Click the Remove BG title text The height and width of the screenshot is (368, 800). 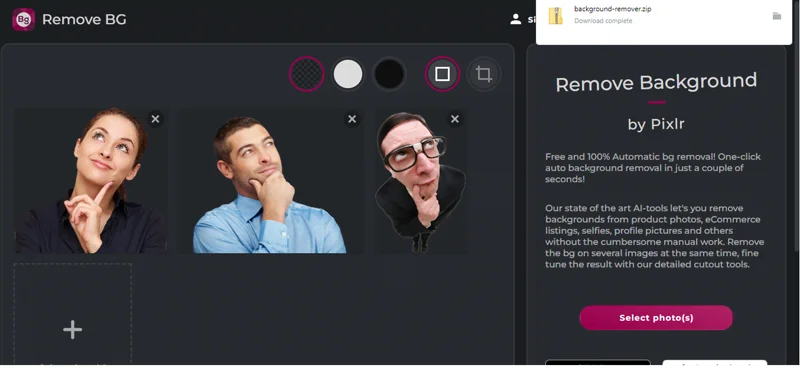click(84, 19)
